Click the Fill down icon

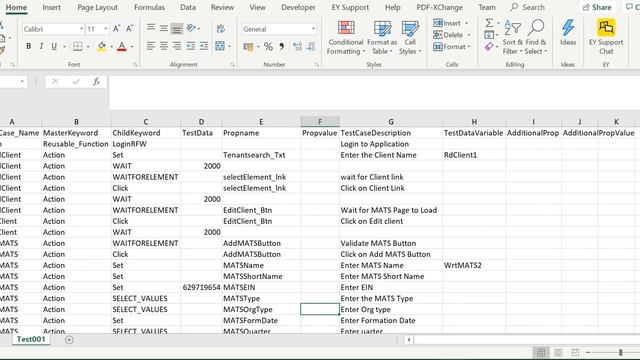pos(489,35)
